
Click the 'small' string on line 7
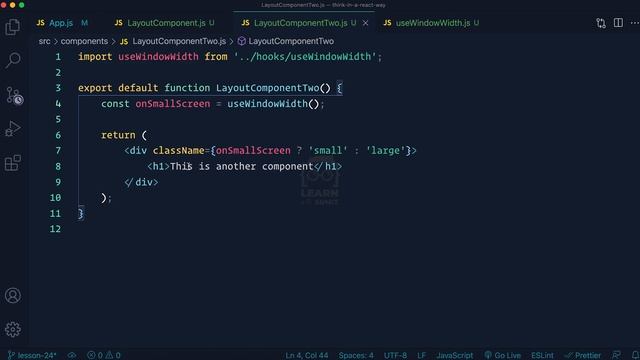pyautogui.click(x=328, y=151)
